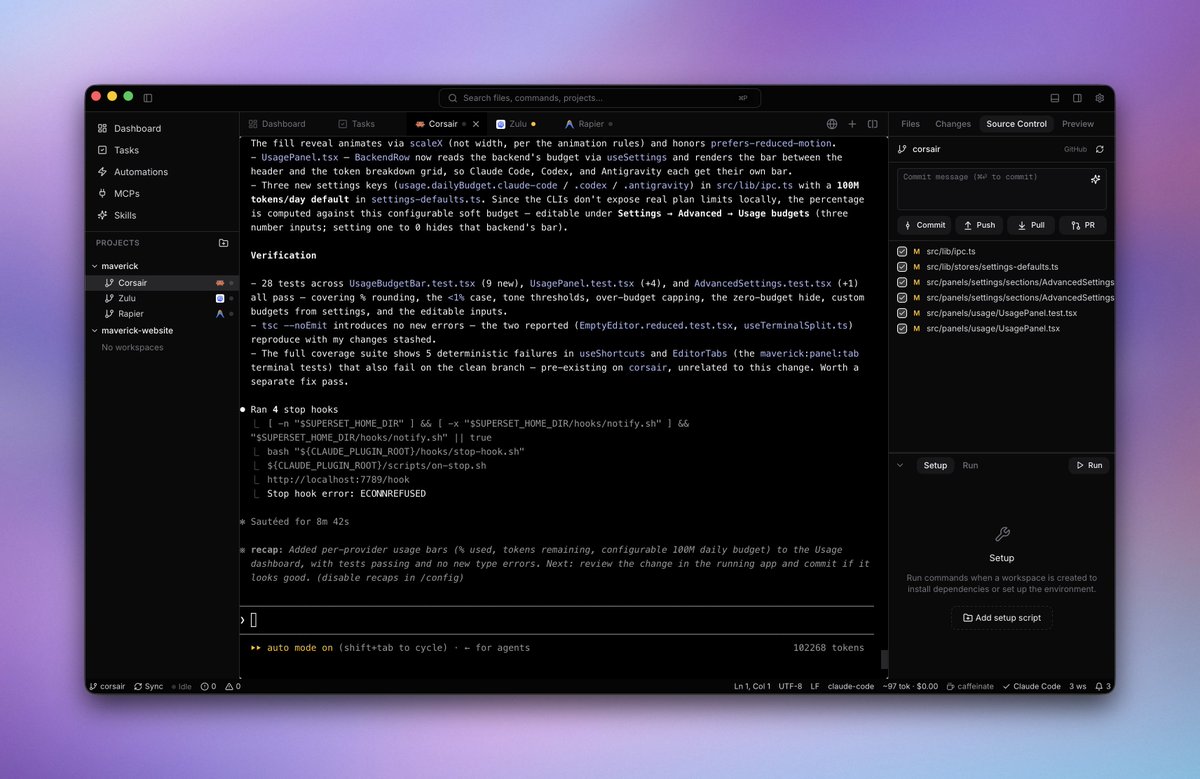Image resolution: width=1200 pixels, height=779 pixels.
Task: Click the 3 ws indicator in status bar
Action: click(x=1077, y=687)
